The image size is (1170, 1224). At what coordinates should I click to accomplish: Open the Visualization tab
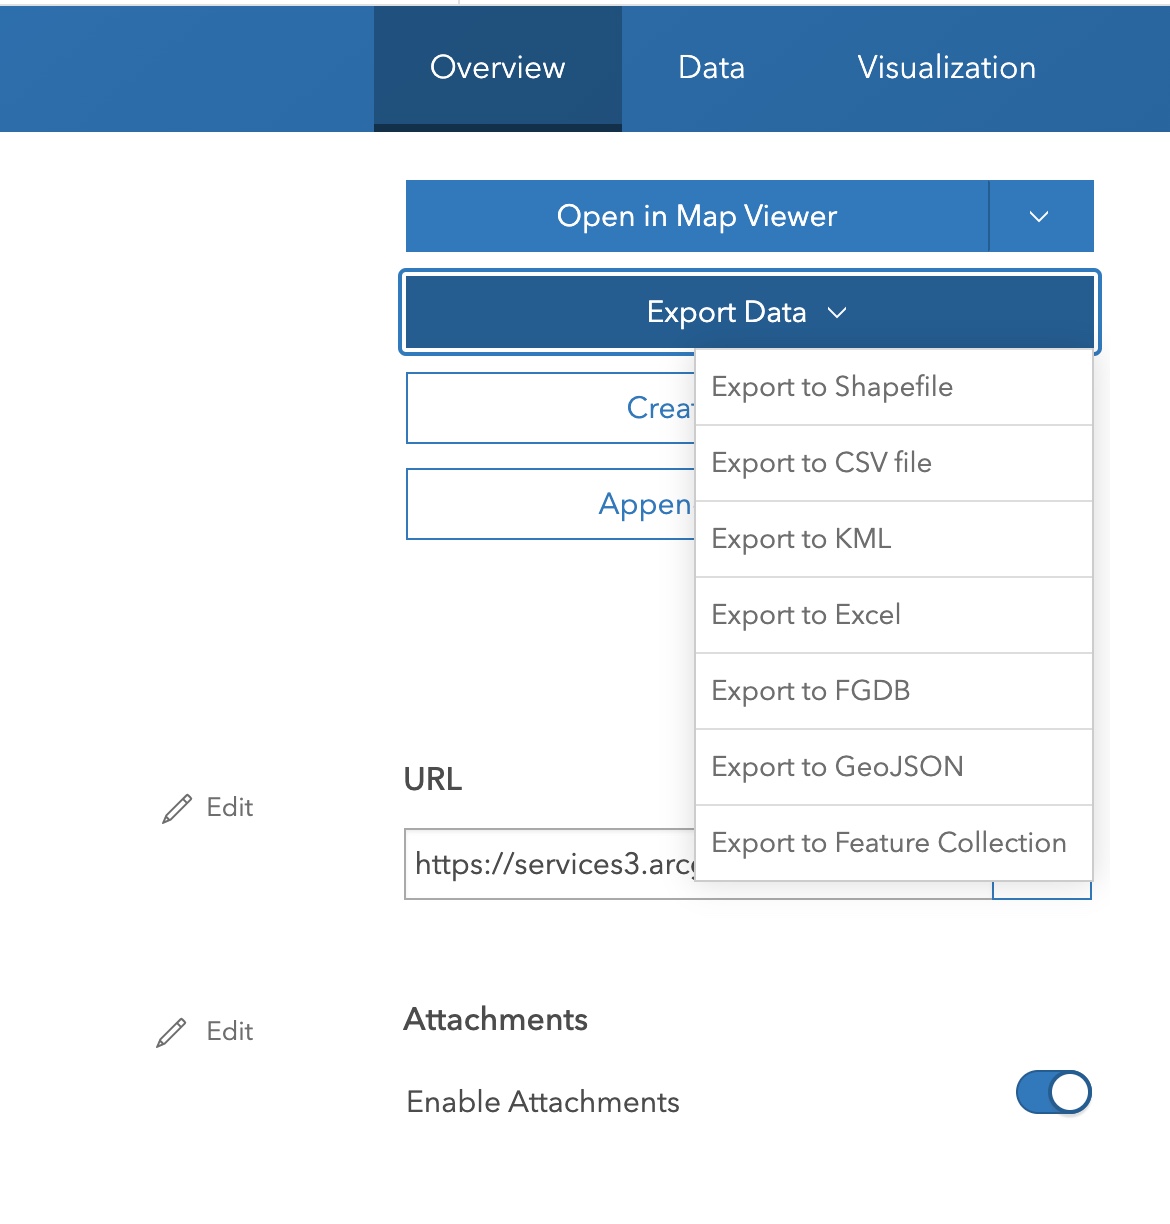tap(945, 68)
